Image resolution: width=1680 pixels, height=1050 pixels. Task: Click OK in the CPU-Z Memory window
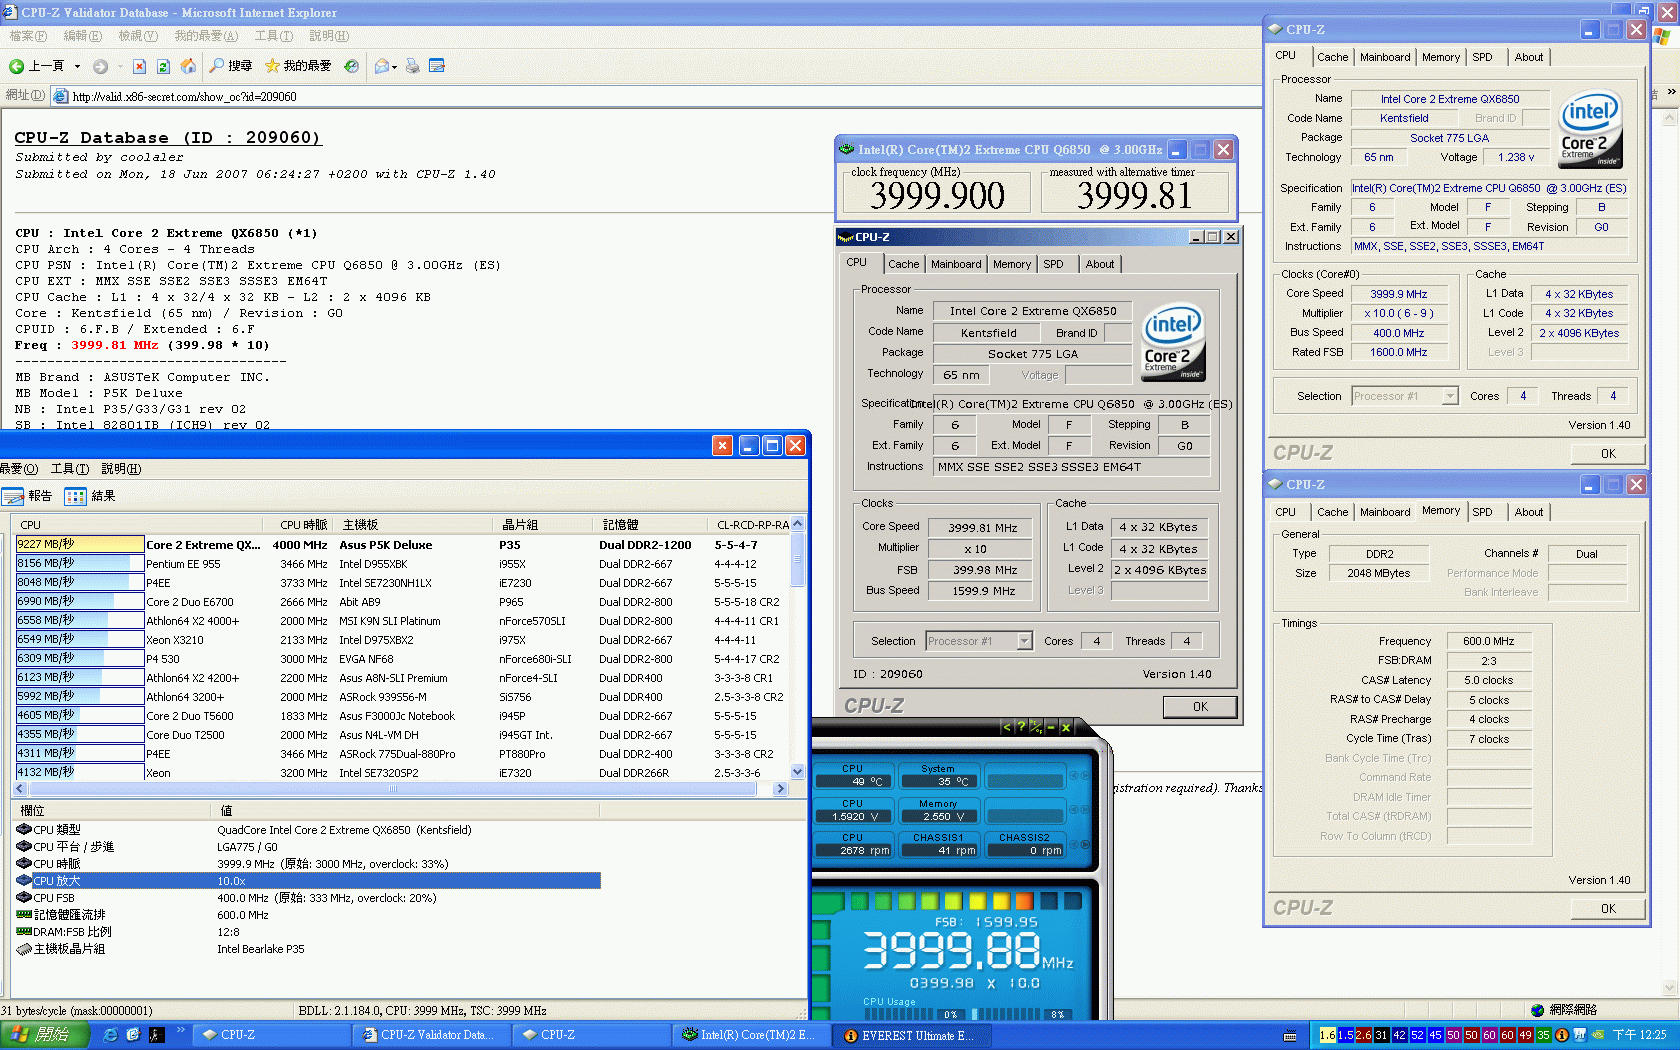pyautogui.click(x=1608, y=909)
